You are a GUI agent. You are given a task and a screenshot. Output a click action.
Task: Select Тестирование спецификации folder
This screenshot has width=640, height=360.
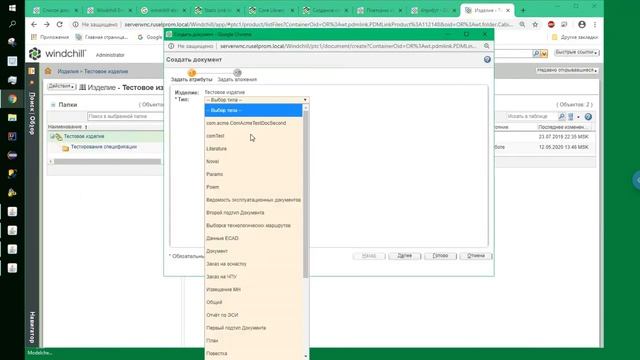coord(104,147)
